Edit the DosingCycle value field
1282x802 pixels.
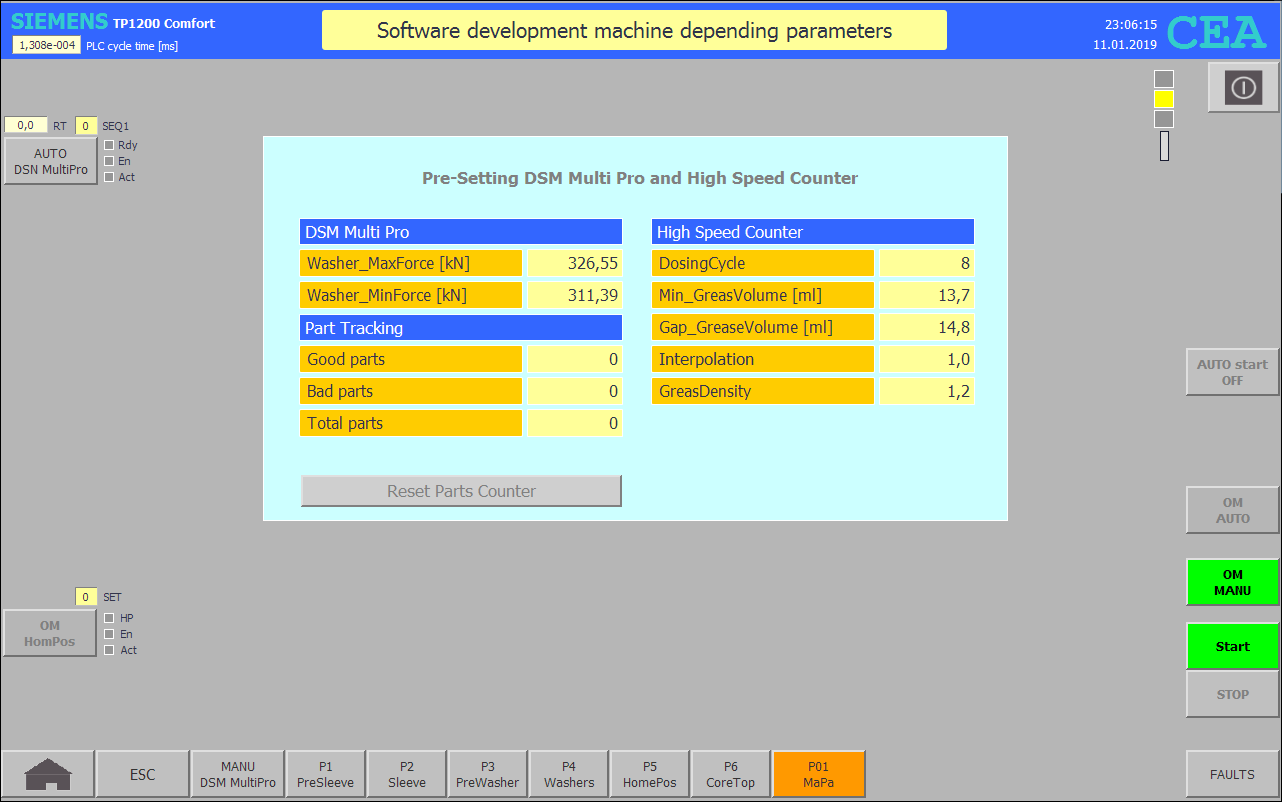click(926, 264)
